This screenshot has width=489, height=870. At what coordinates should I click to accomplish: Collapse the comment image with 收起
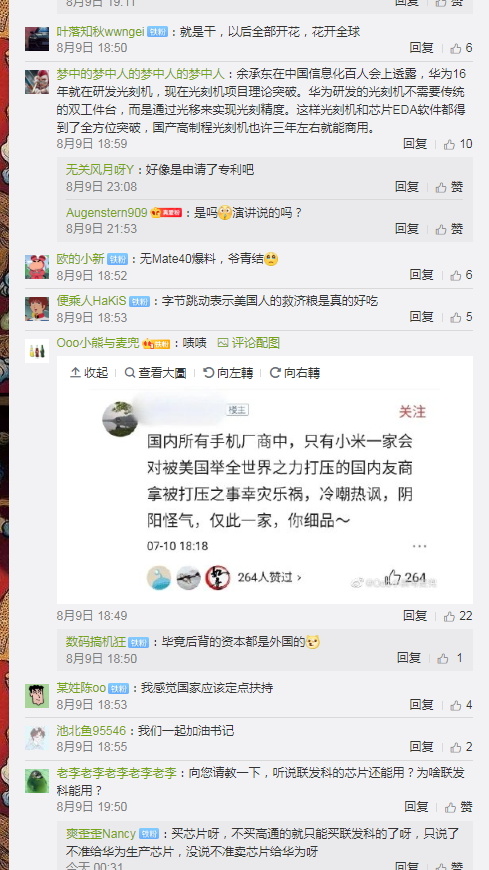tap(89, 373)
